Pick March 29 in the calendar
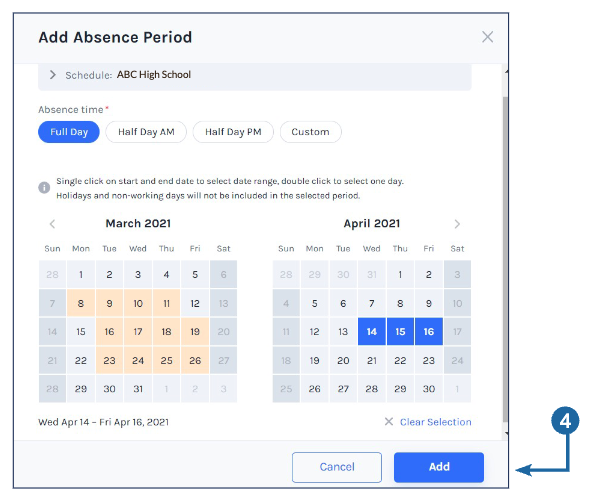The image size is (598, 501). (81, 389)
